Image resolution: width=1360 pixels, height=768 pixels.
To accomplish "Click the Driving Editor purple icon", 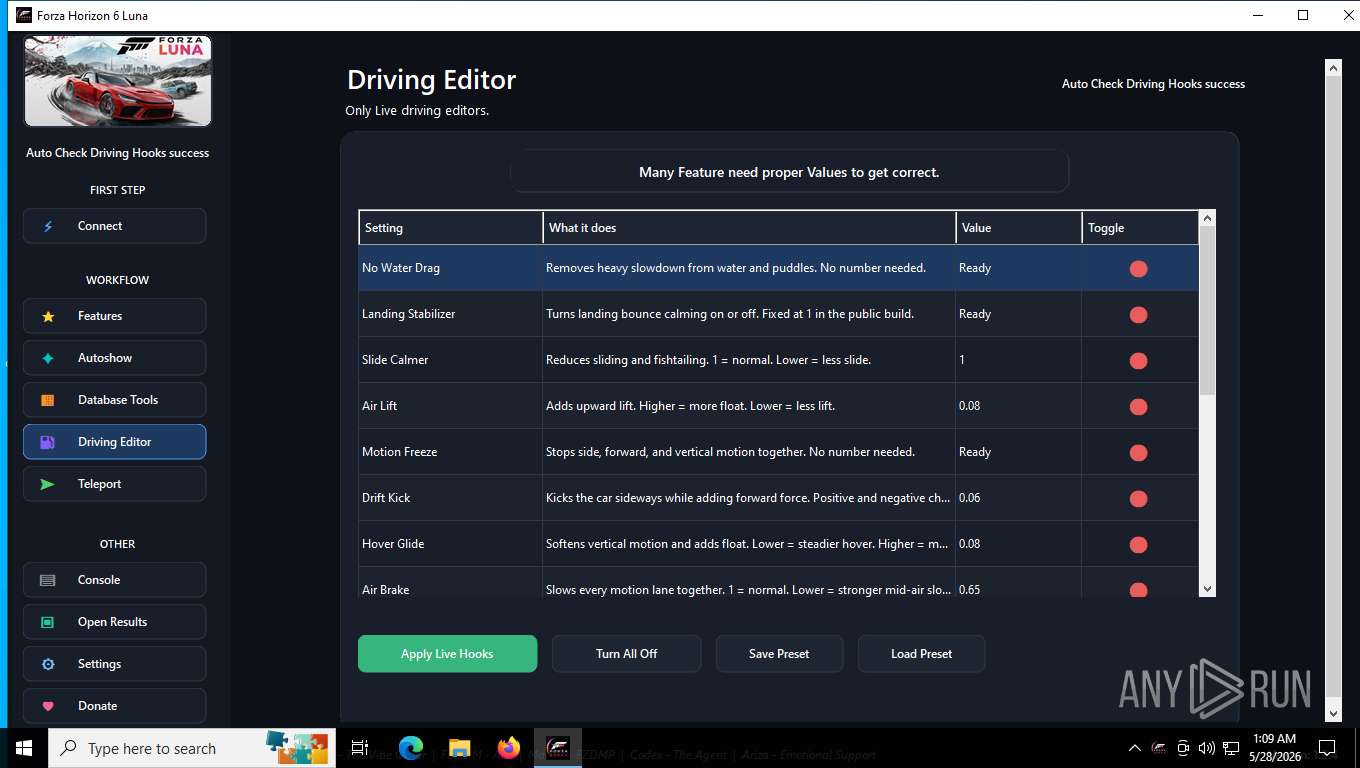I will click(x=48, y=442).
